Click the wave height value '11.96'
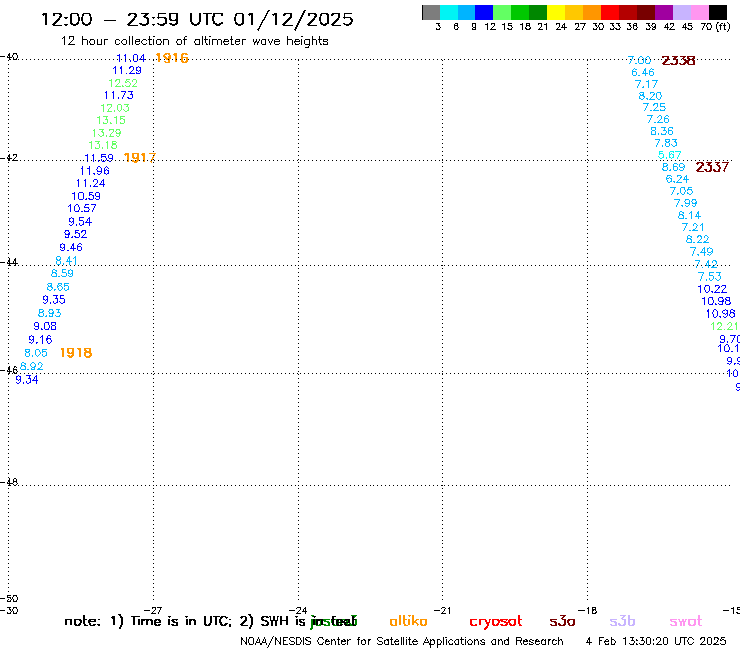The height and width of the screenshot is (650, 740). 94,171
